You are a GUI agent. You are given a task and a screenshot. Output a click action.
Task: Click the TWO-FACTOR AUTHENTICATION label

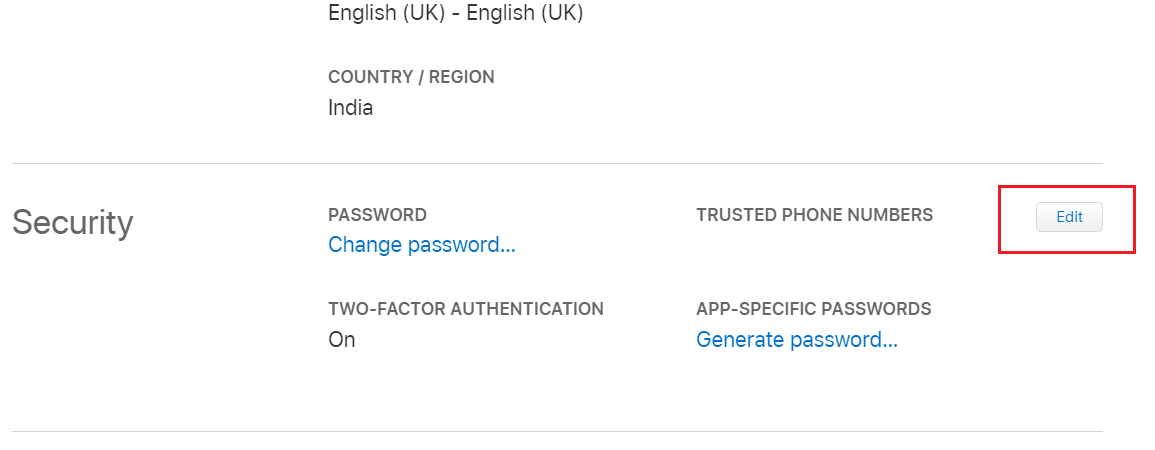465,309
